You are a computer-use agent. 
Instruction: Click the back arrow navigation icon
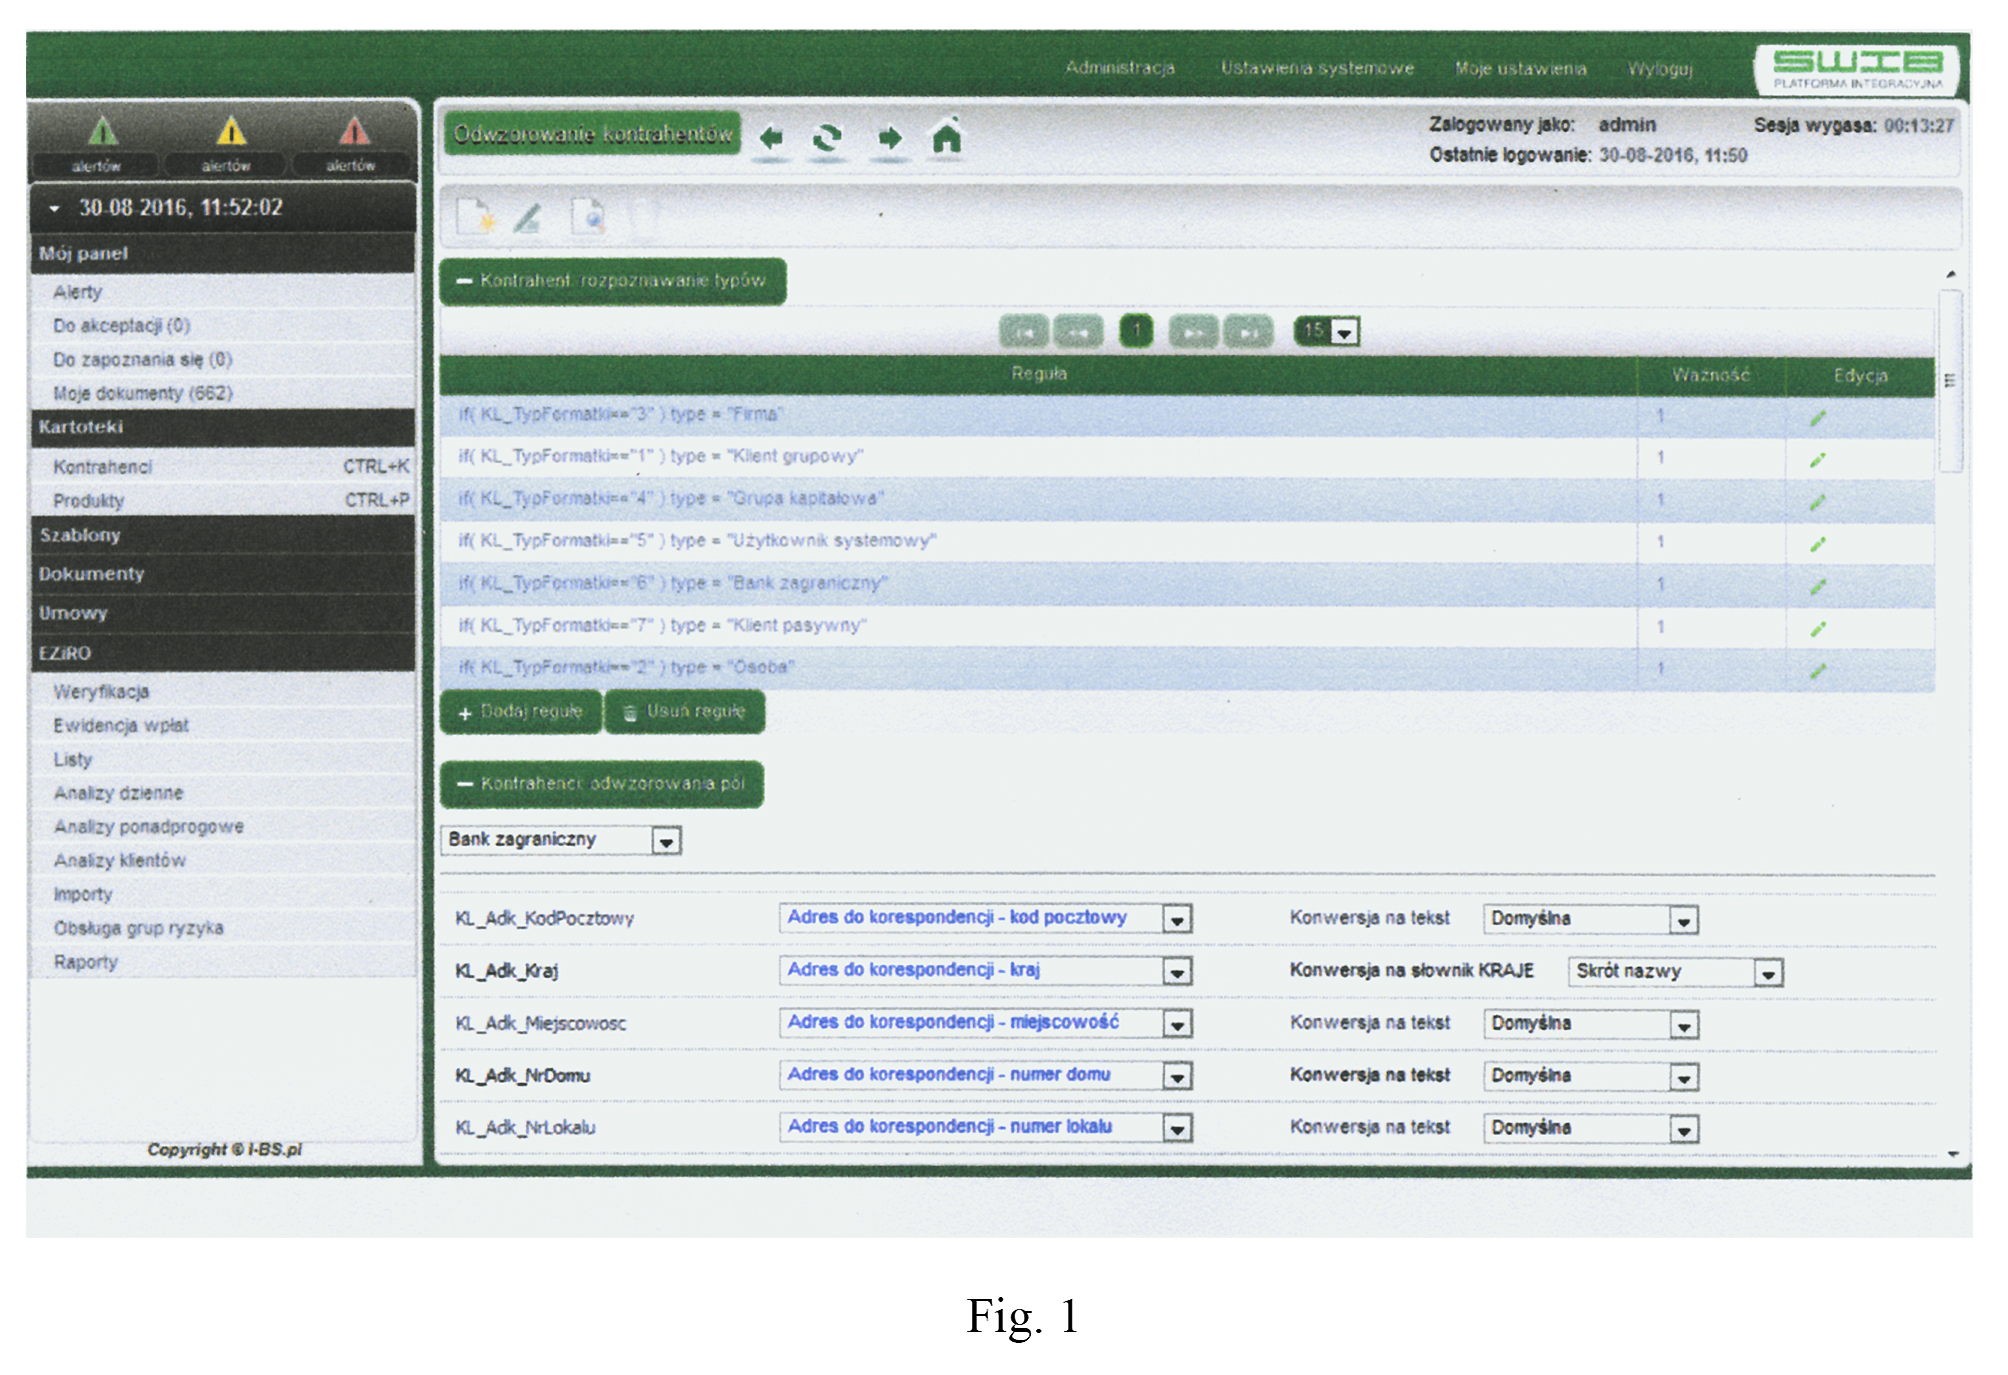[x=770, y=138]
